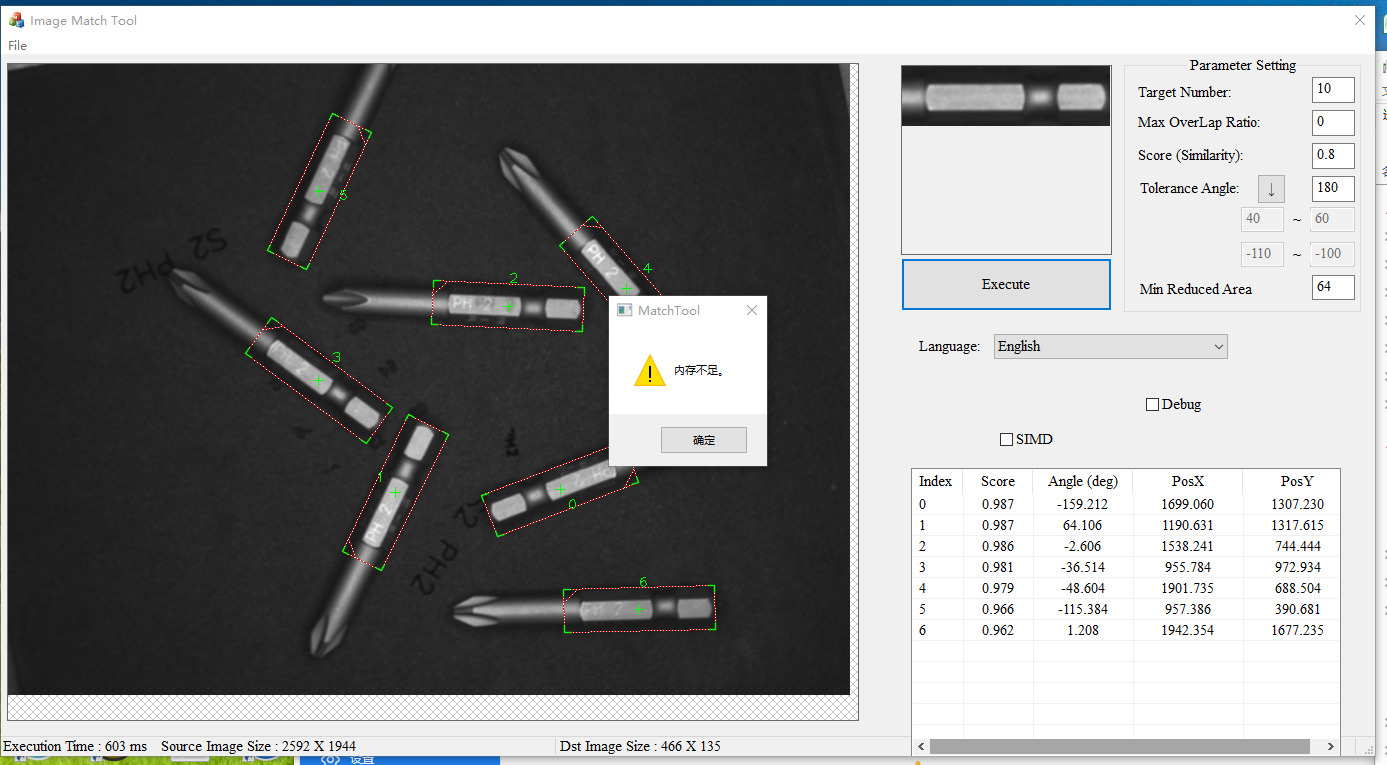Open the File menu

(x=17, y=45)
